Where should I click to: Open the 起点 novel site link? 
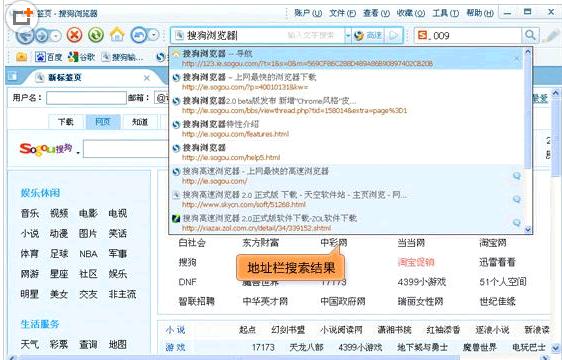pyautogui.click(x=247, y=330)
